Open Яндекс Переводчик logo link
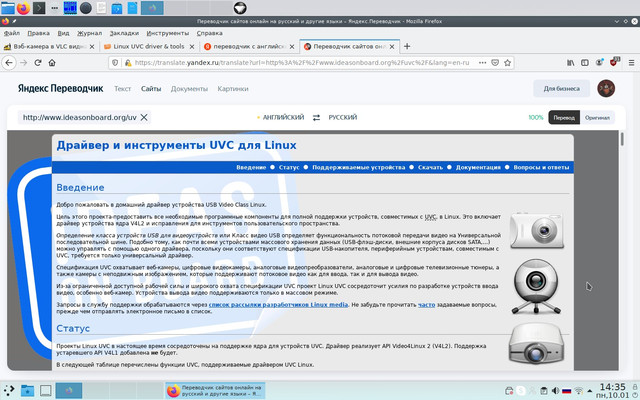Viewport: 640px width, 400px height. coord(60,88)
